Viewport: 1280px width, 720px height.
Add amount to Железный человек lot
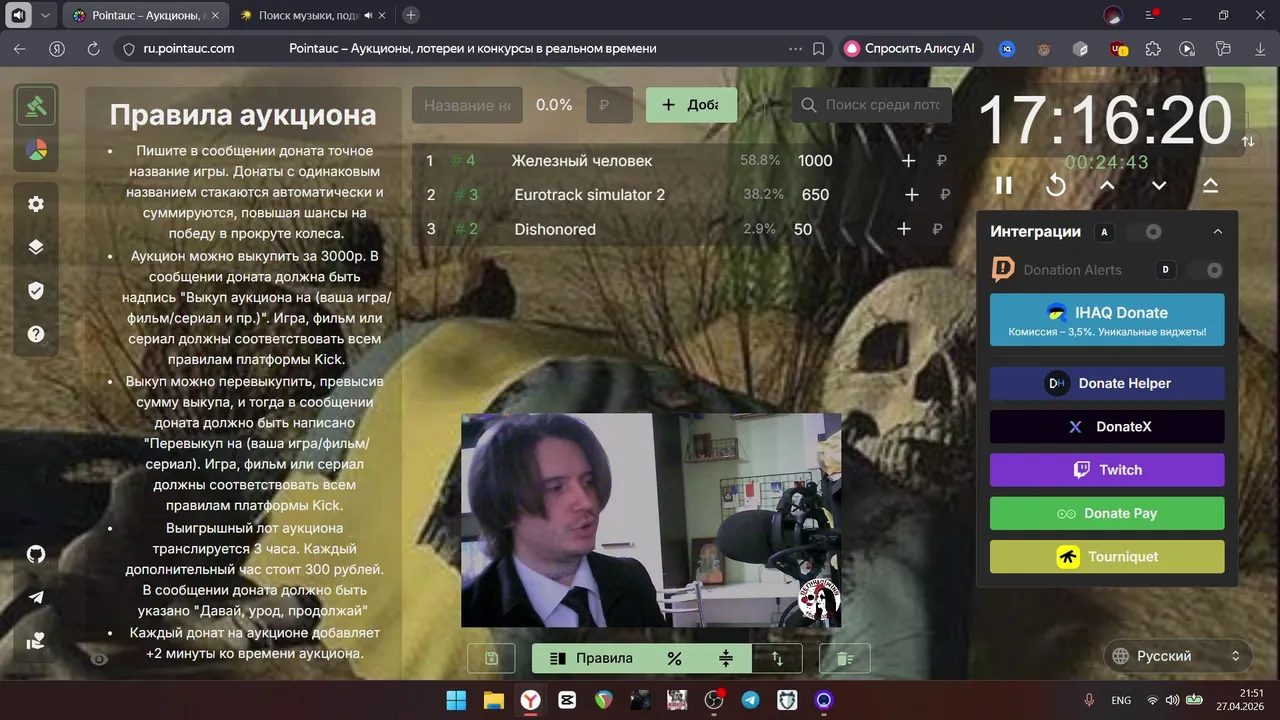908,161
